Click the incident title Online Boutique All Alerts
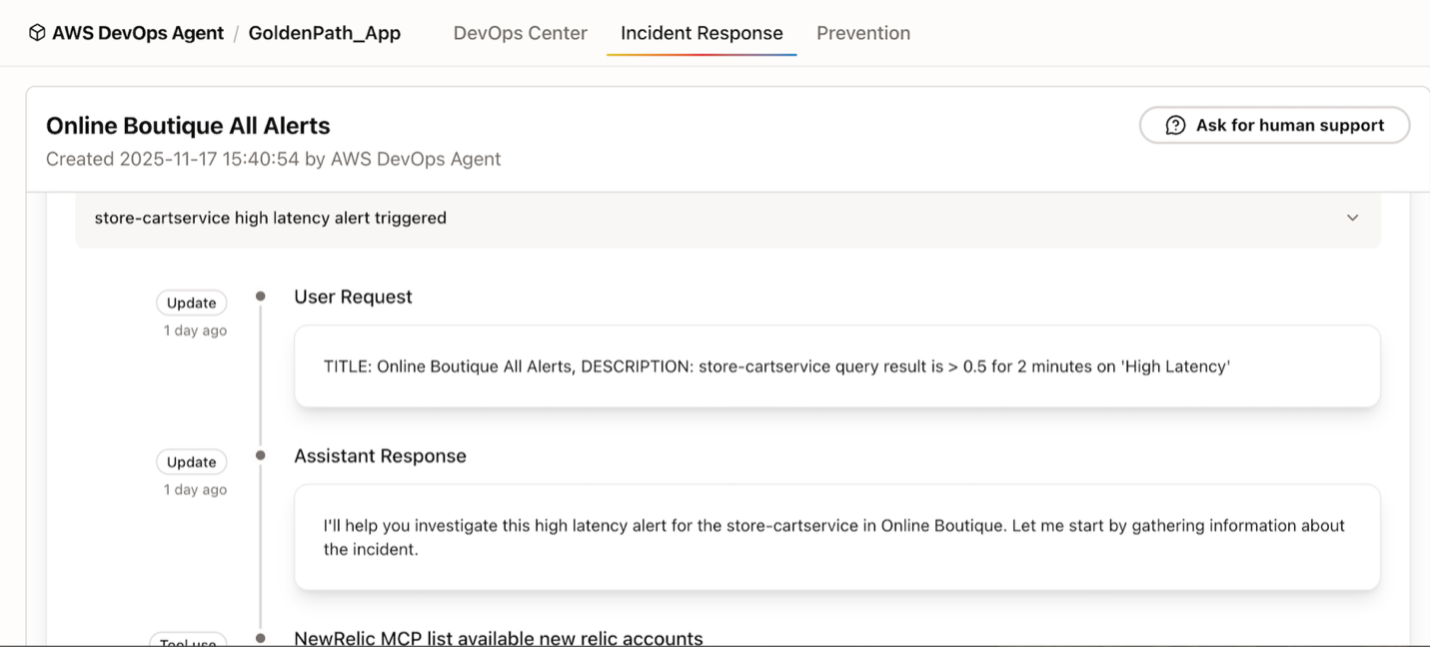Screen dimensions: 1430x650 188,125
